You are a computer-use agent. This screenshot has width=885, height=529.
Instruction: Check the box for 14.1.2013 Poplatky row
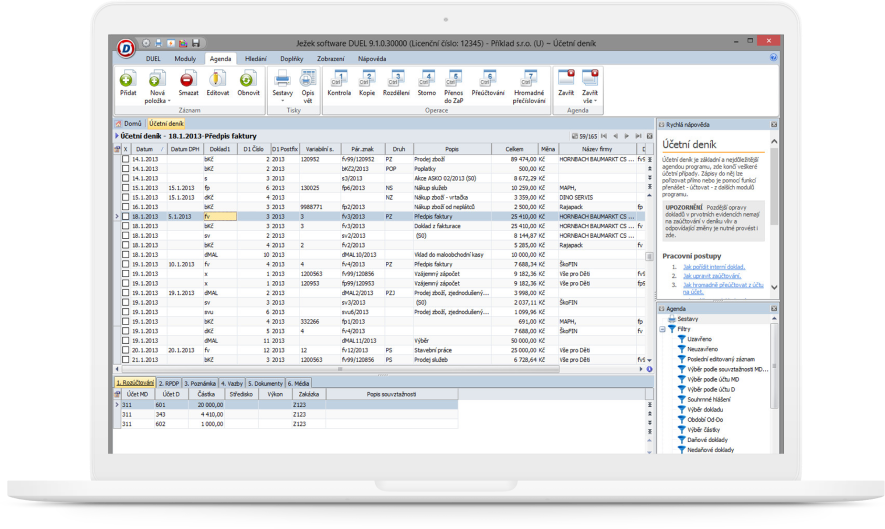[x=125, y=169]
